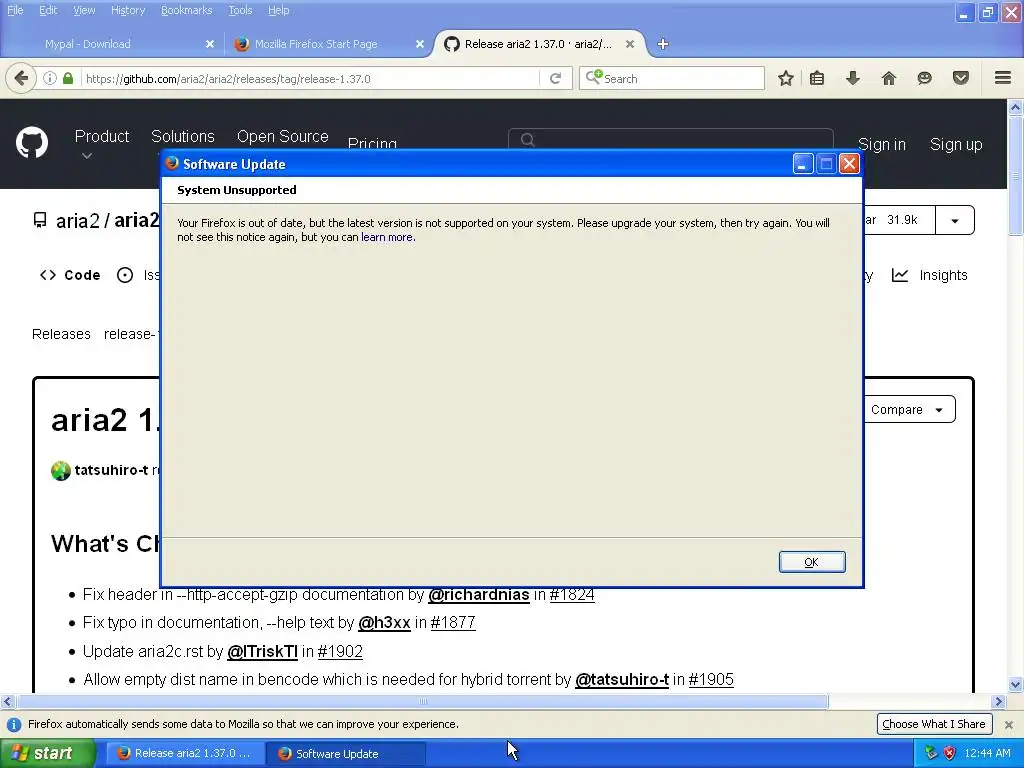Click the Issues circle icon

(x=125, y=275)
